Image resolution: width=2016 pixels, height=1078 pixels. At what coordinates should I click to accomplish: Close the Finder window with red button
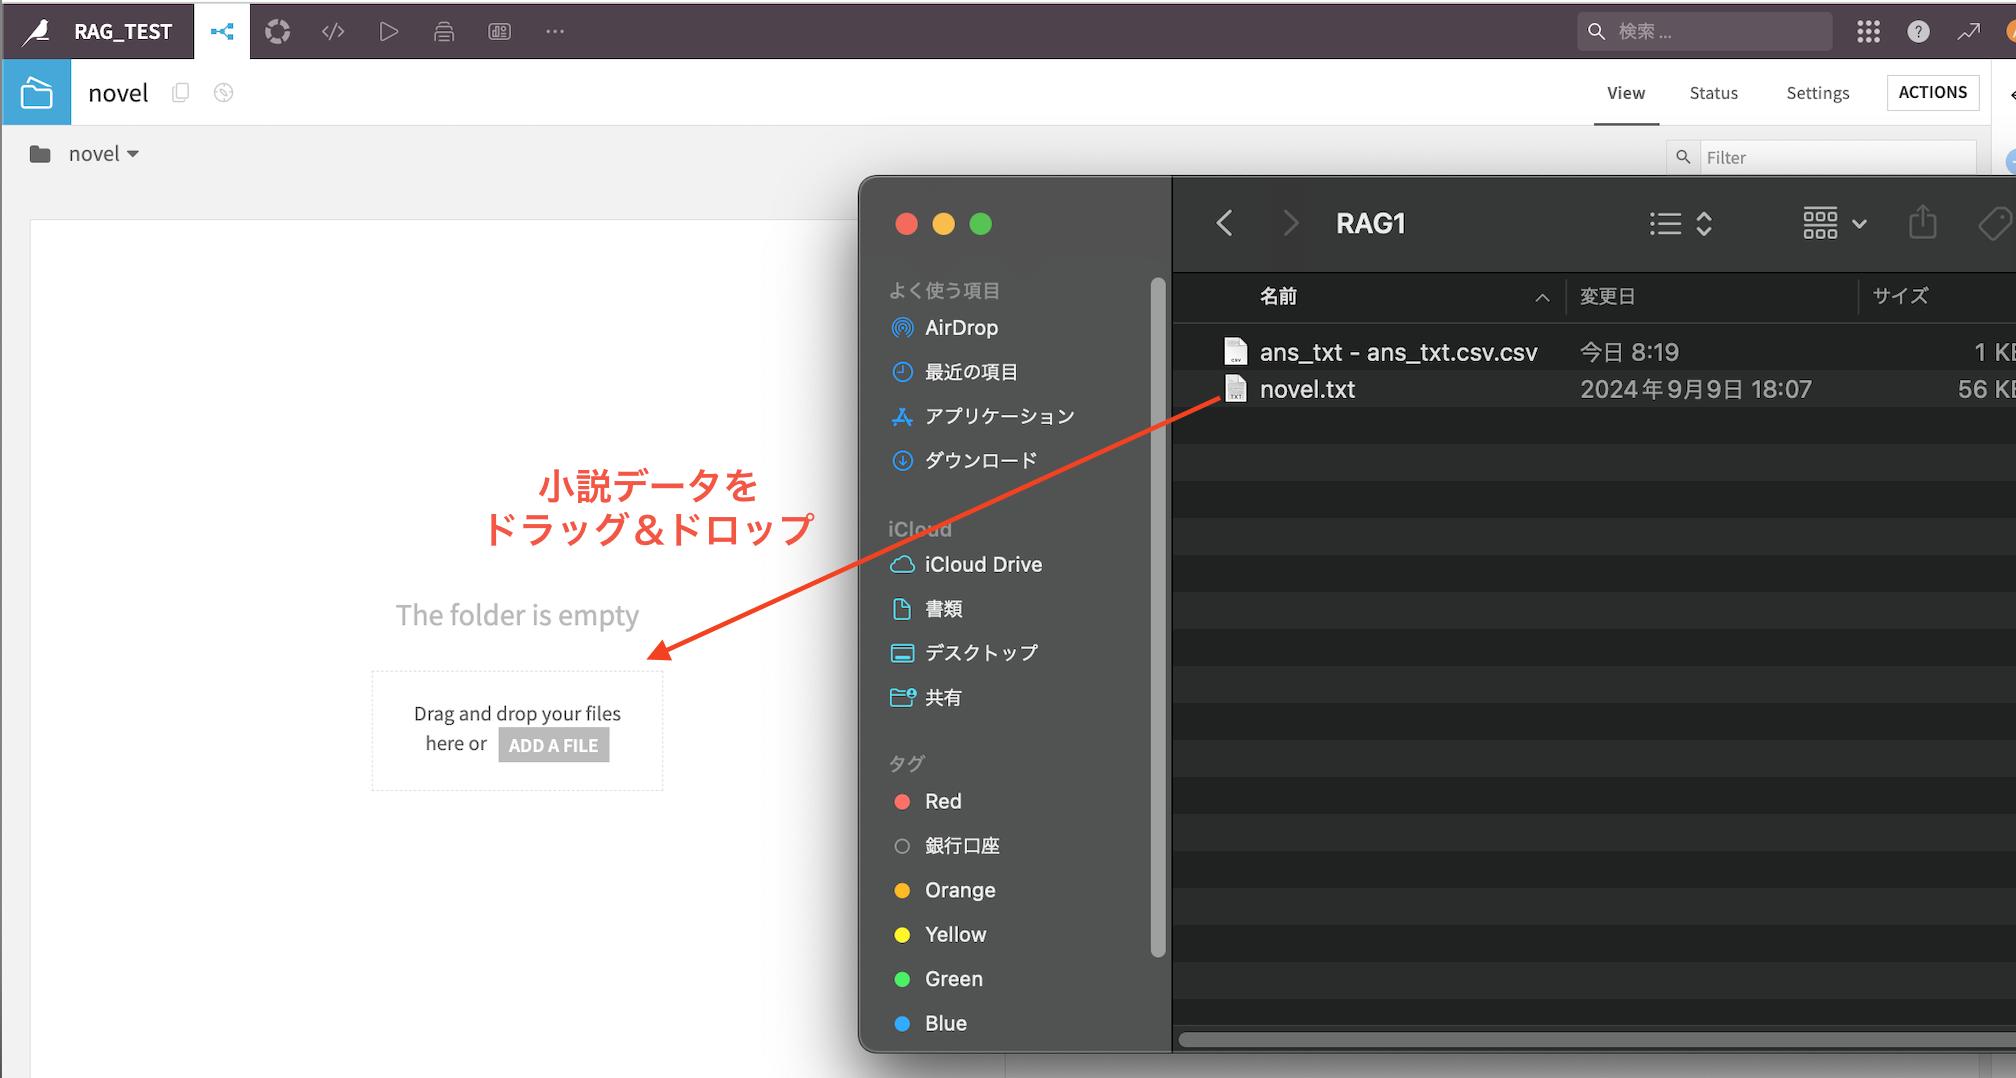point(907,224)
